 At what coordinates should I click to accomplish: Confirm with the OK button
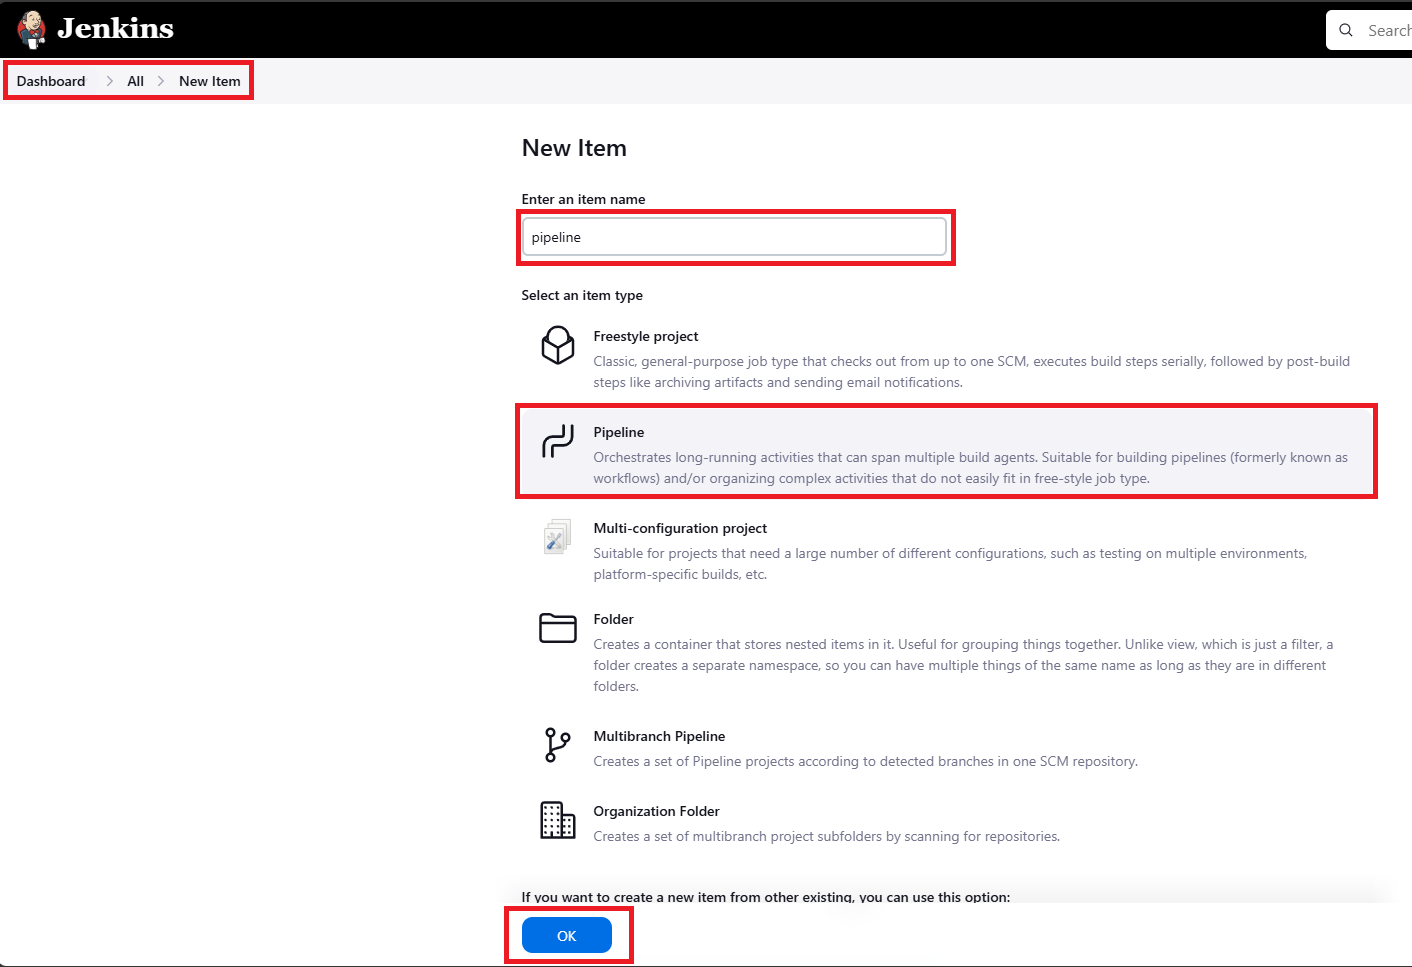pos(567,935)
